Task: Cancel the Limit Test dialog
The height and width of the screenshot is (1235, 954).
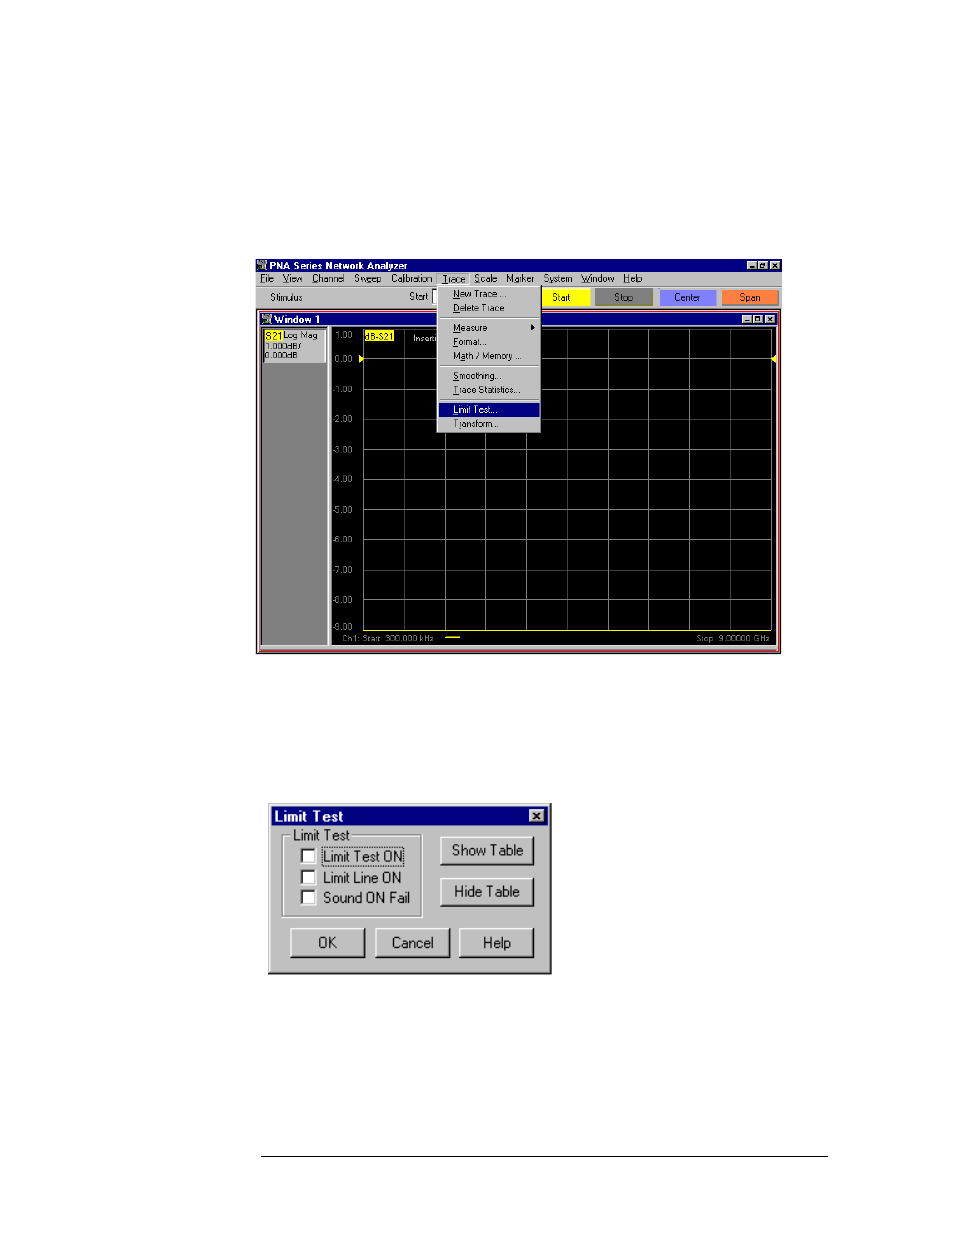Action: pyautogui.click(x=412, y=943)
